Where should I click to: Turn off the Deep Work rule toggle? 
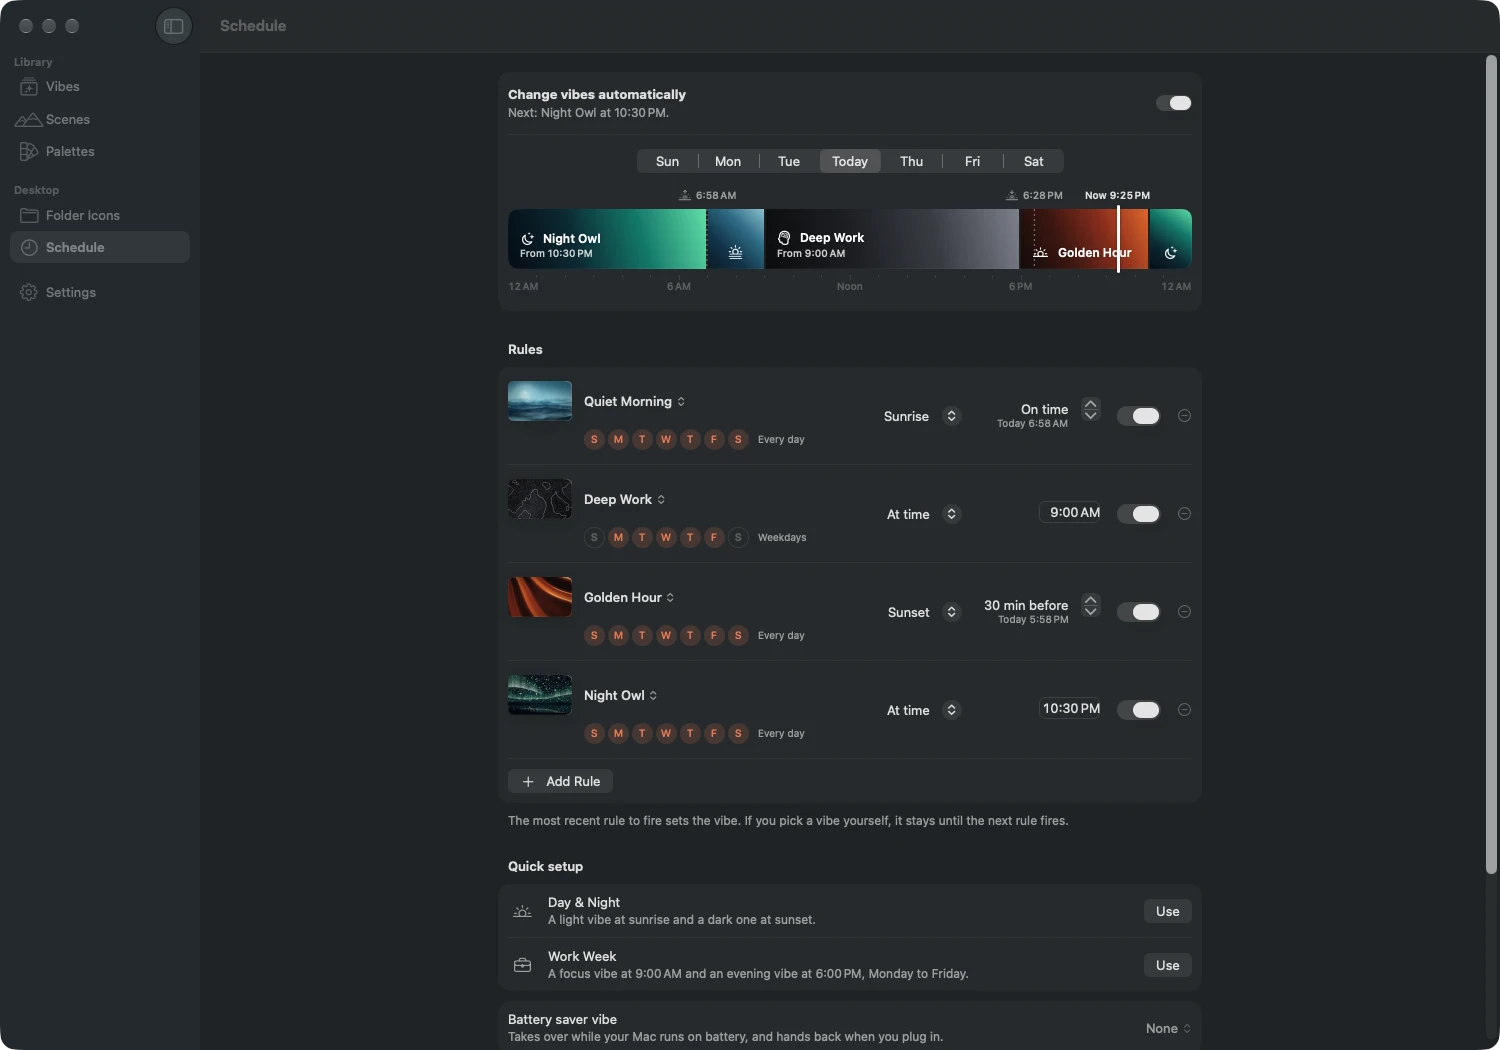1139,514
